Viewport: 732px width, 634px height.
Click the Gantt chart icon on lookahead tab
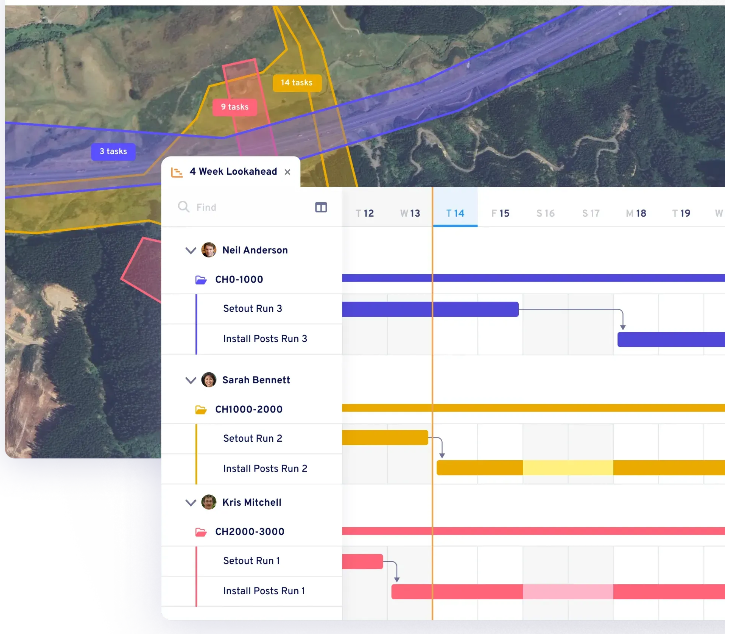point(177,172)
